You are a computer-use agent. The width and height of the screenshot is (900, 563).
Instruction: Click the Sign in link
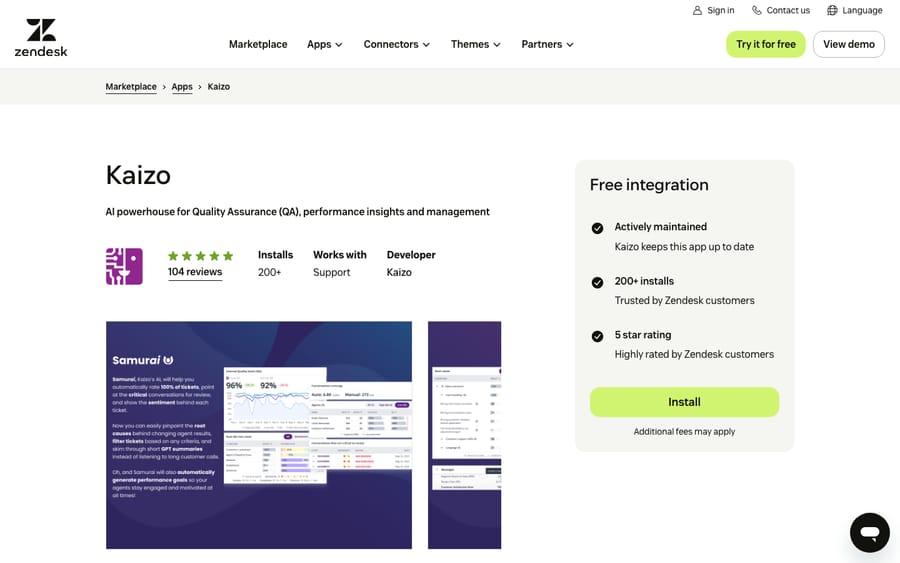(713, 10)
